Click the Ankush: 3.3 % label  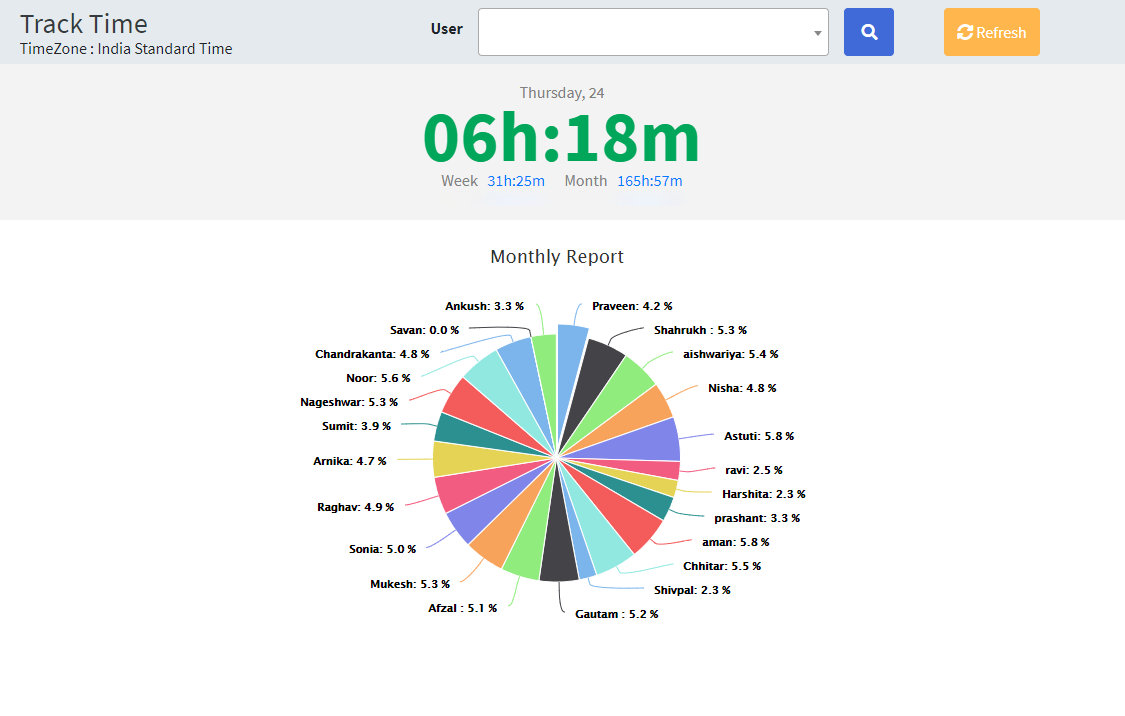[485, 306]
